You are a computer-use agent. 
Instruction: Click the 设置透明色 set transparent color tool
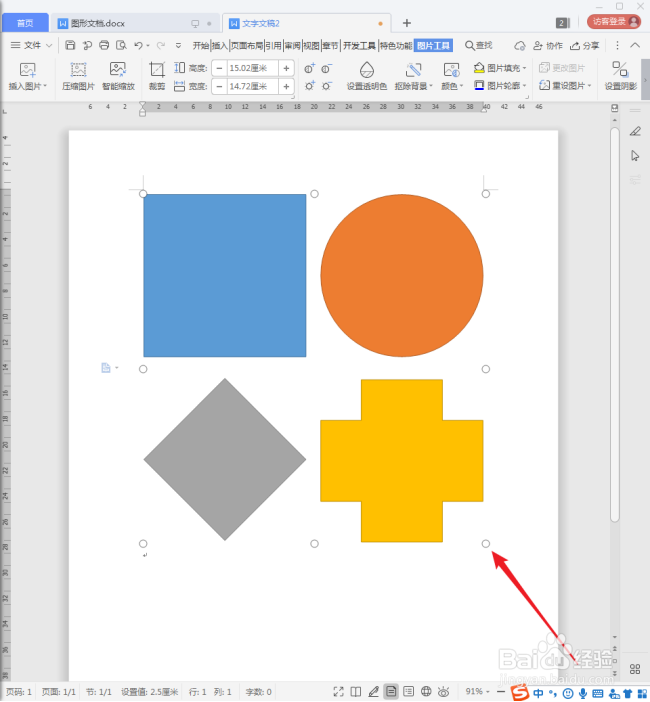click(x=367, y=77)
